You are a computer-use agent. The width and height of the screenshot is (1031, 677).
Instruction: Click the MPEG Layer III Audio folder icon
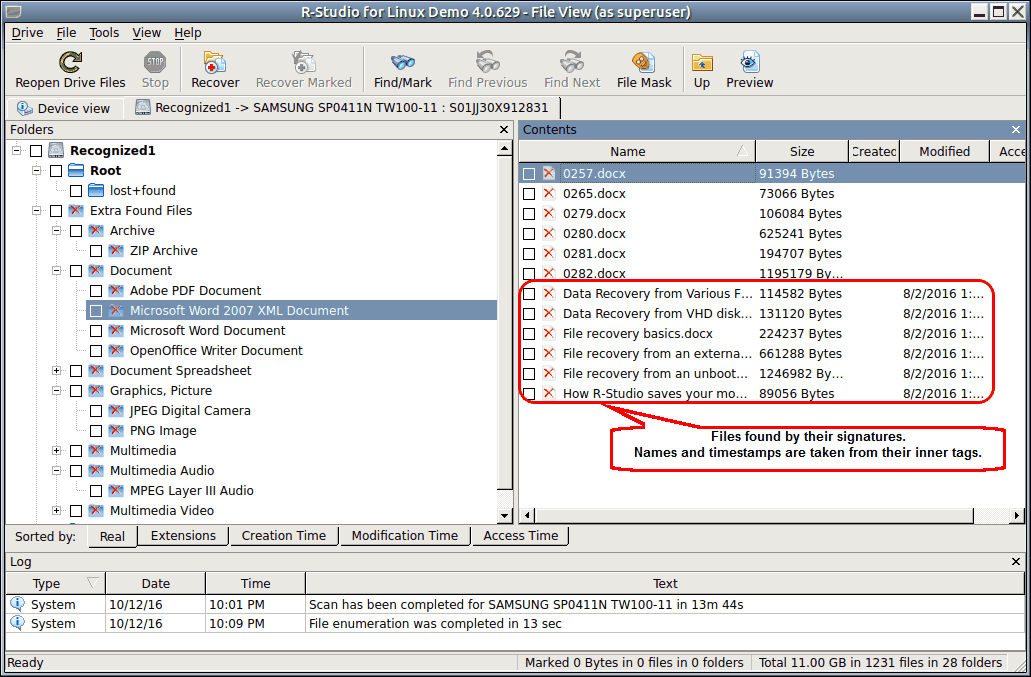point(116,490)
